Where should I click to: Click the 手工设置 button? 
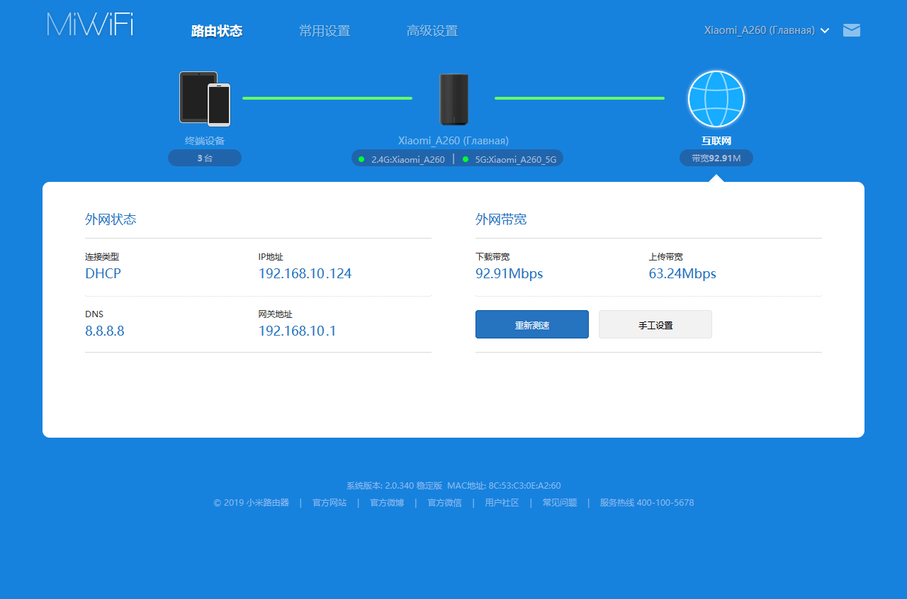655,324
